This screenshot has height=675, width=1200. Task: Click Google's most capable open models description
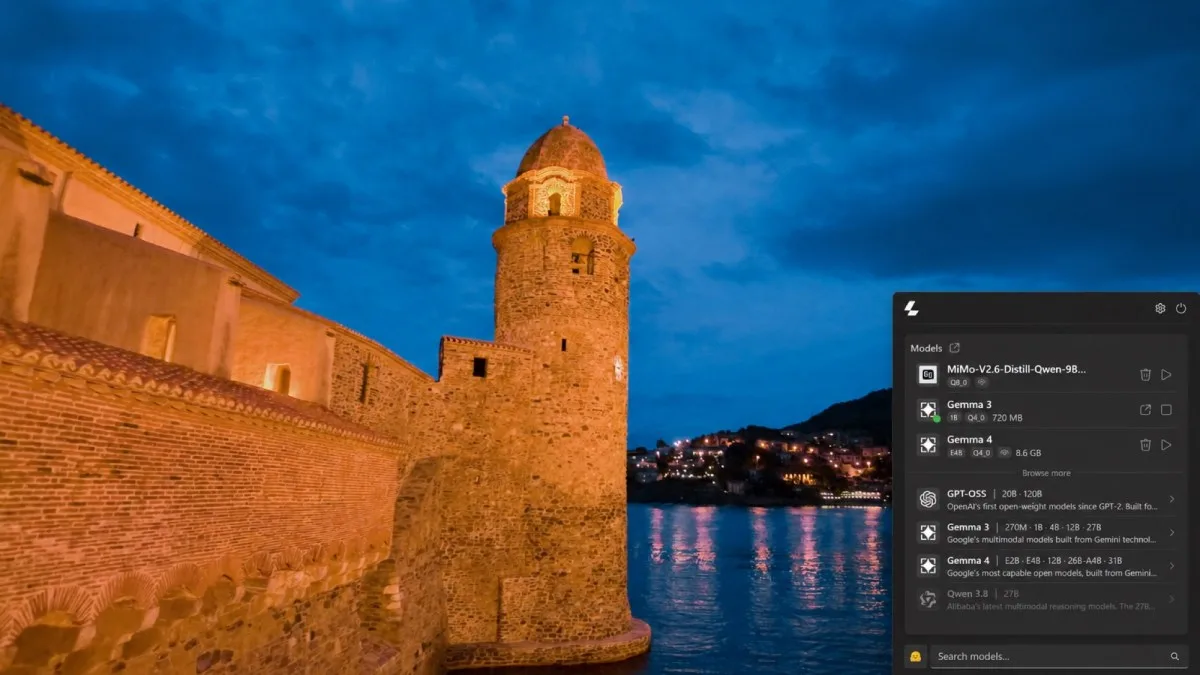[x=1052, y=572]
